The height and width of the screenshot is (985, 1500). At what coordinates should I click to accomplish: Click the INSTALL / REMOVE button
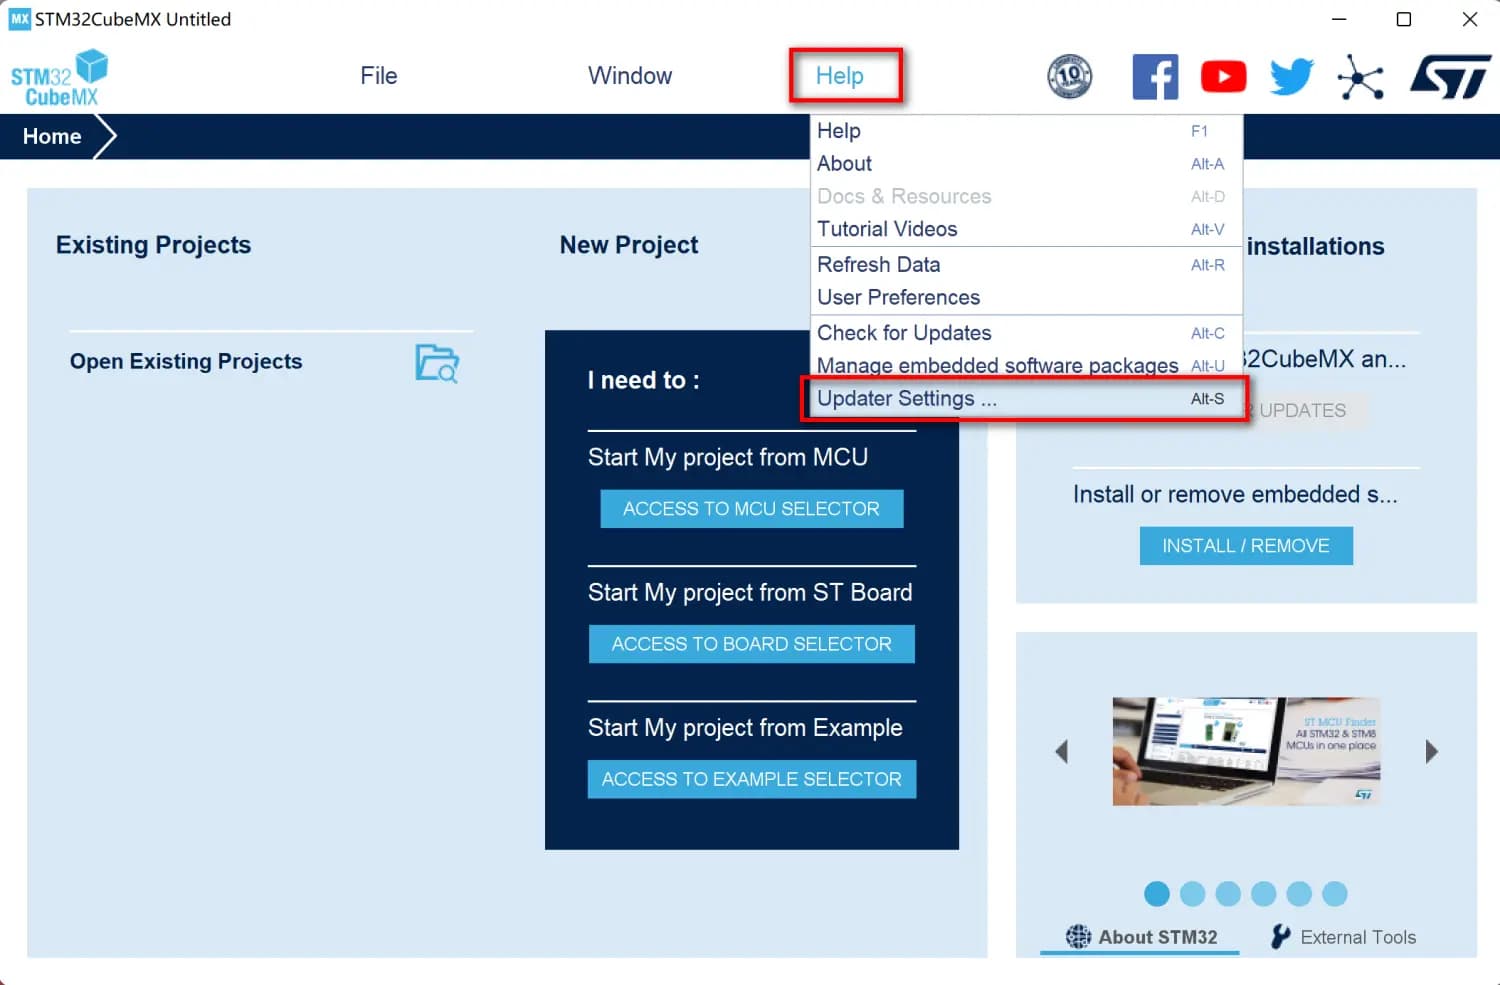tap(1246, 546)
